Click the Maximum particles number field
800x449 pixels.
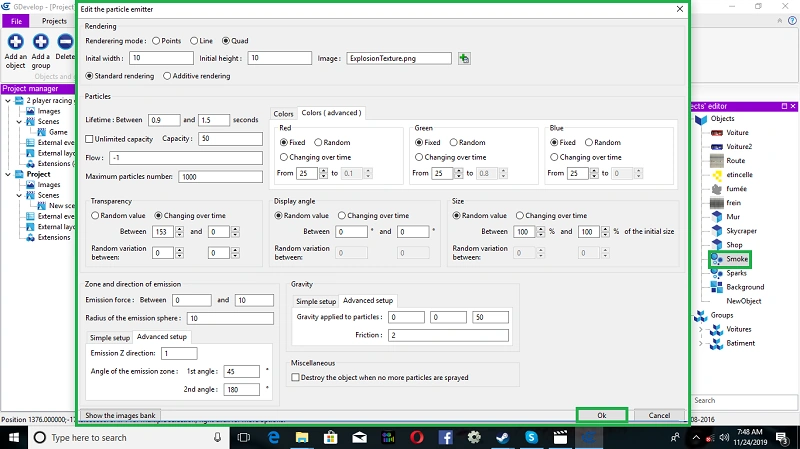220,177
